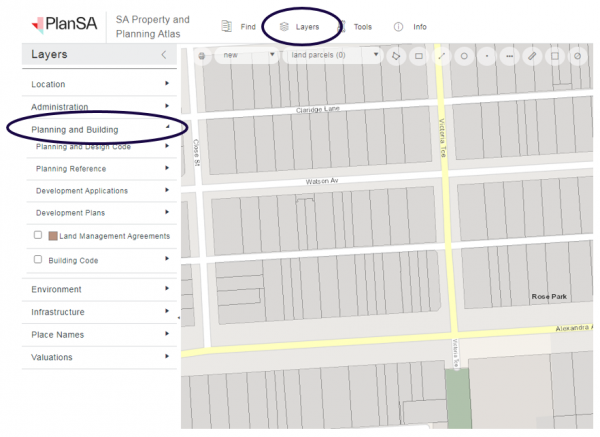This screenshot has height=437, width=600.
Task: Open the Layers menu
Action: 300,27
